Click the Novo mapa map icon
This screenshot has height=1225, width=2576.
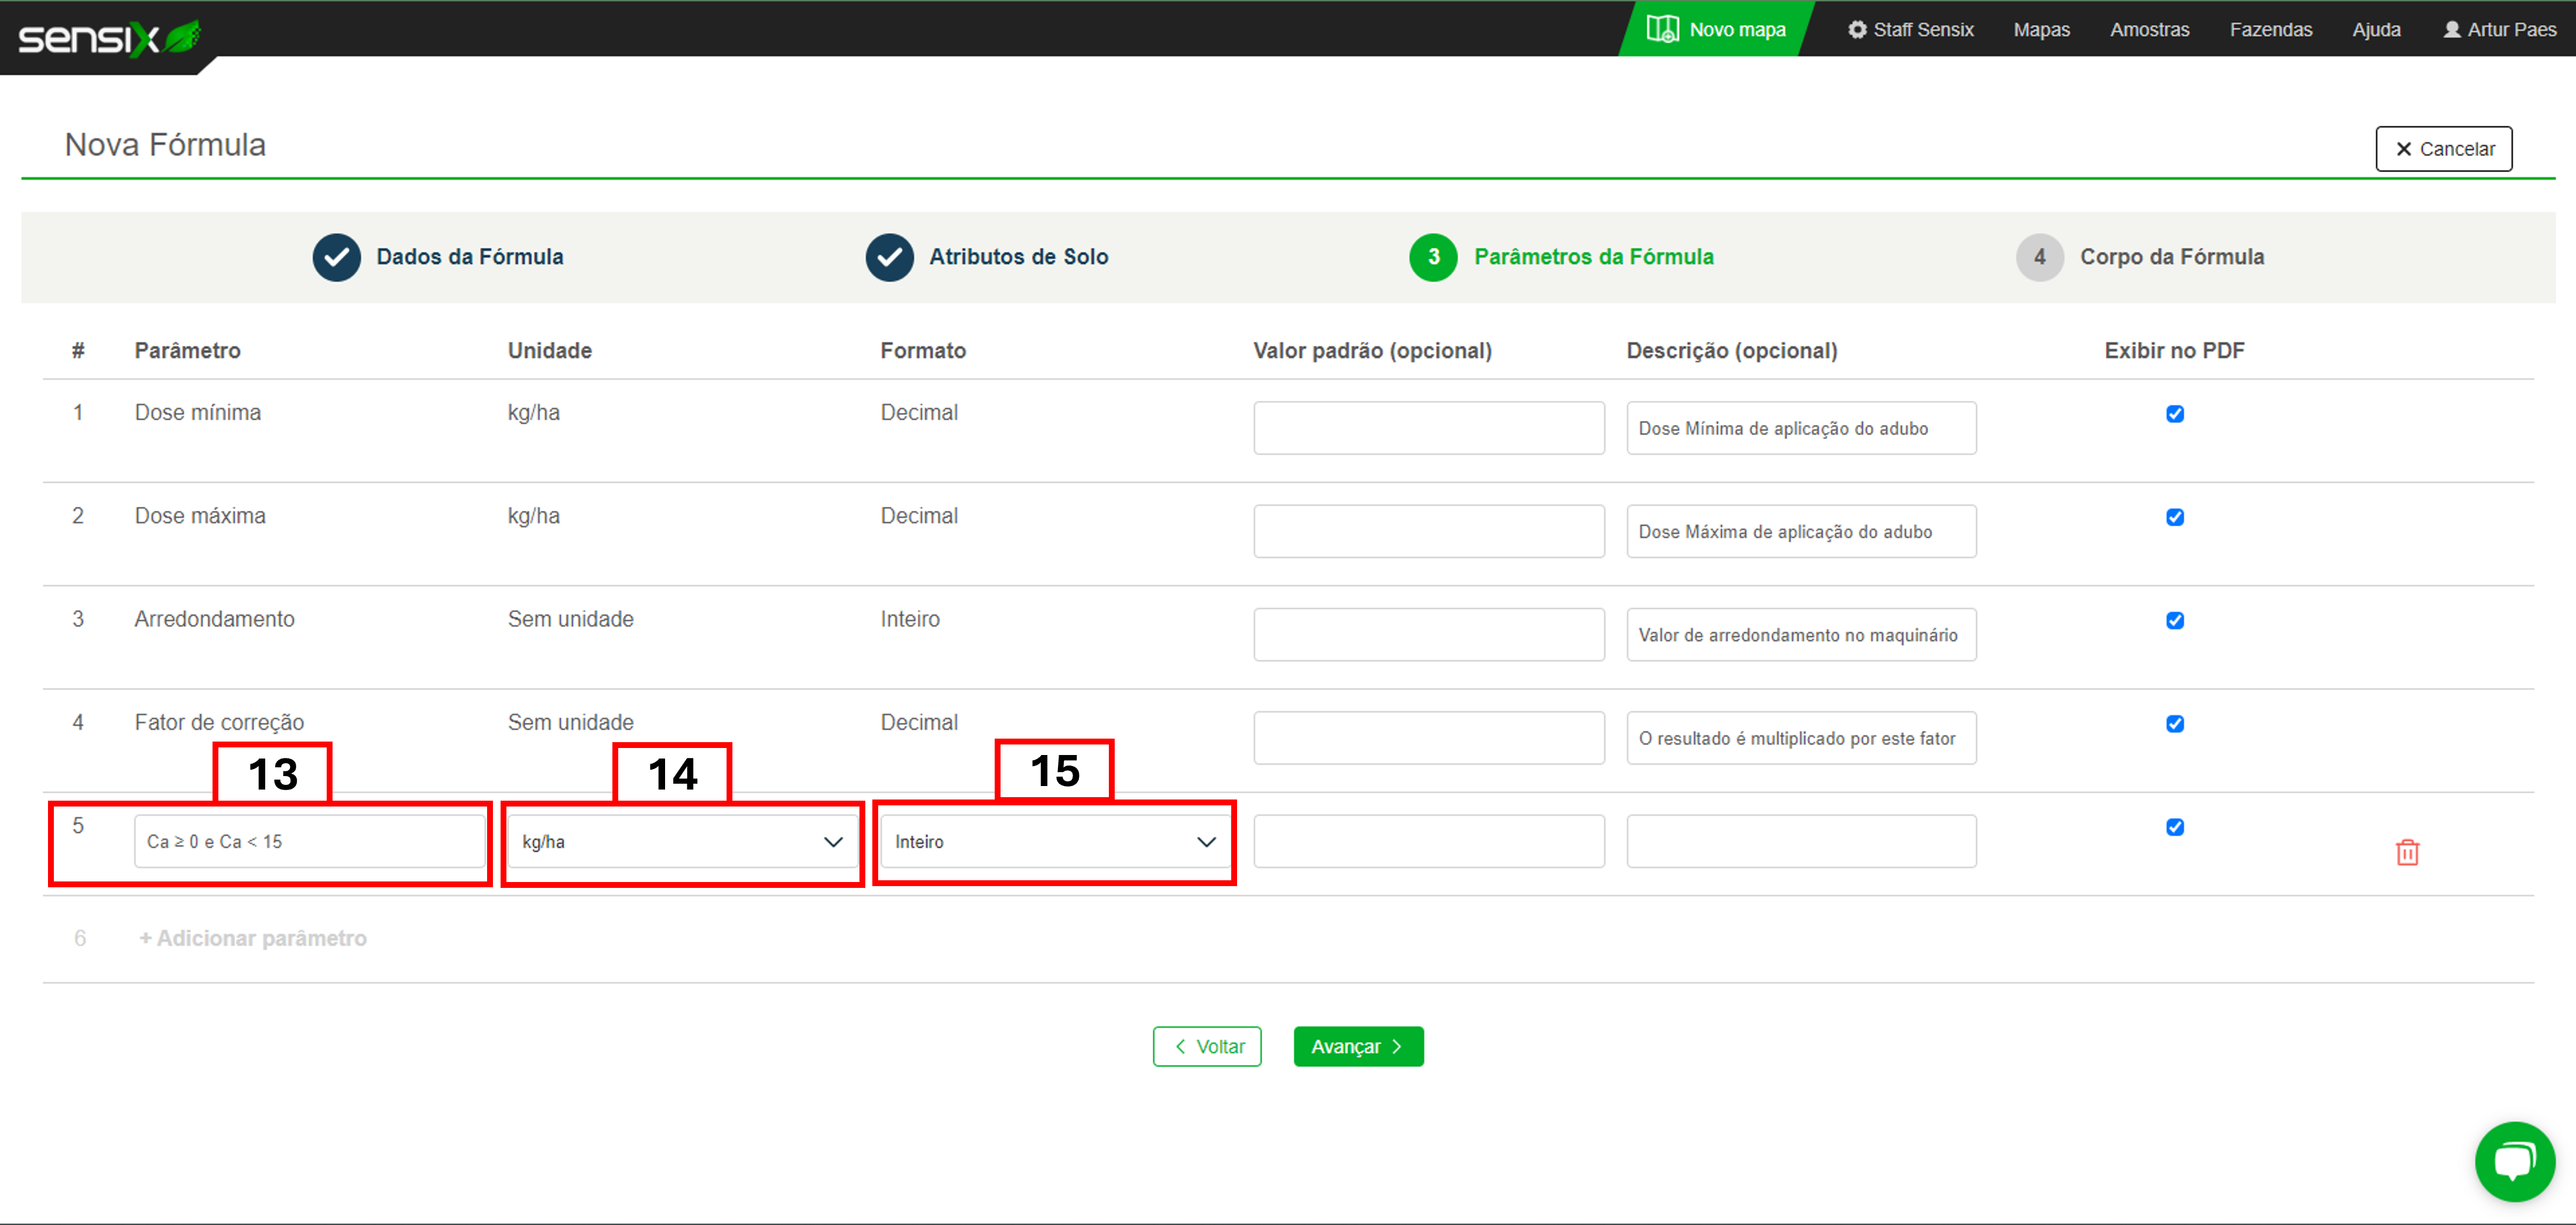(1662, 29)
